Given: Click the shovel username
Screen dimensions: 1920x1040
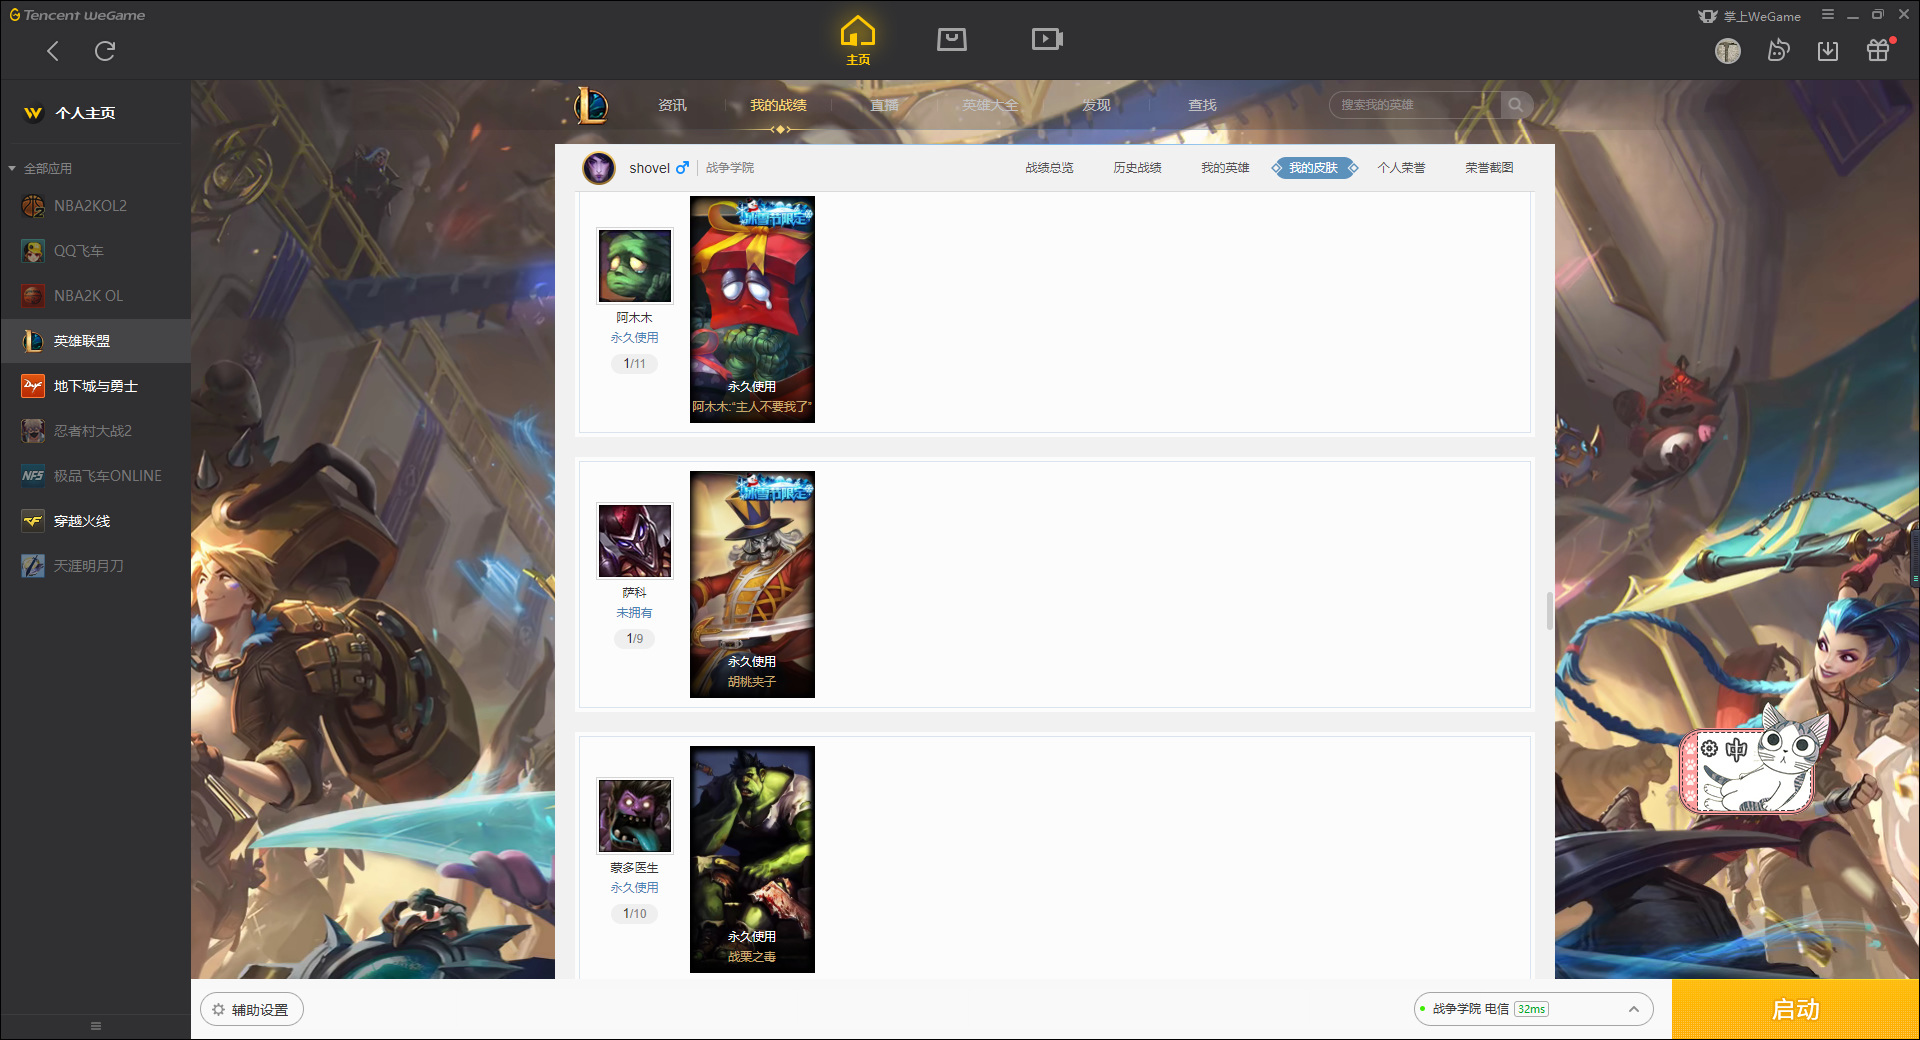Looking at the screenshot, I should [x=649, y=168].
